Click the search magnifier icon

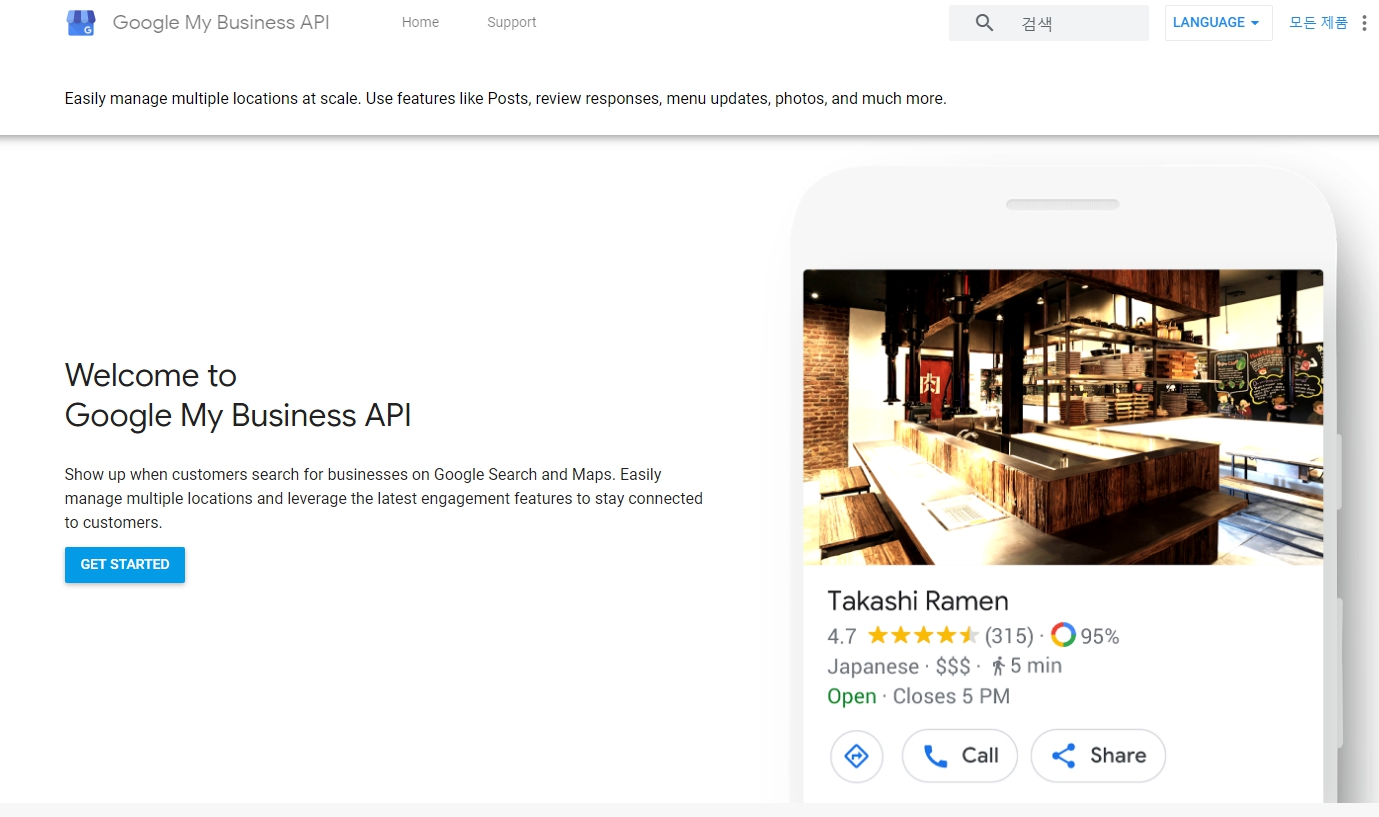984,21
